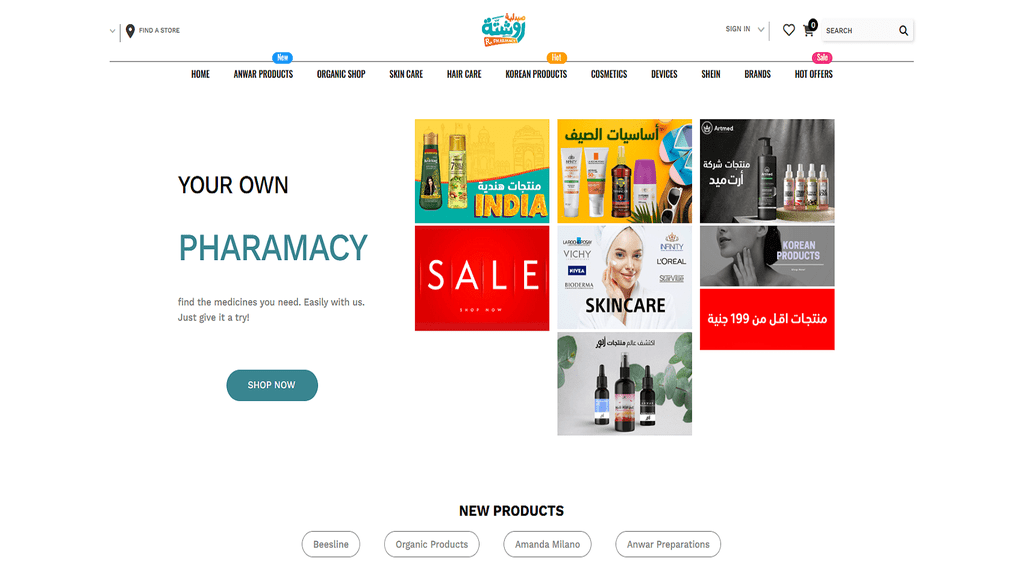Screen dimensions: 1024x584
Task: Open the wishlist heart icon
Action: (x=788, y=30)
